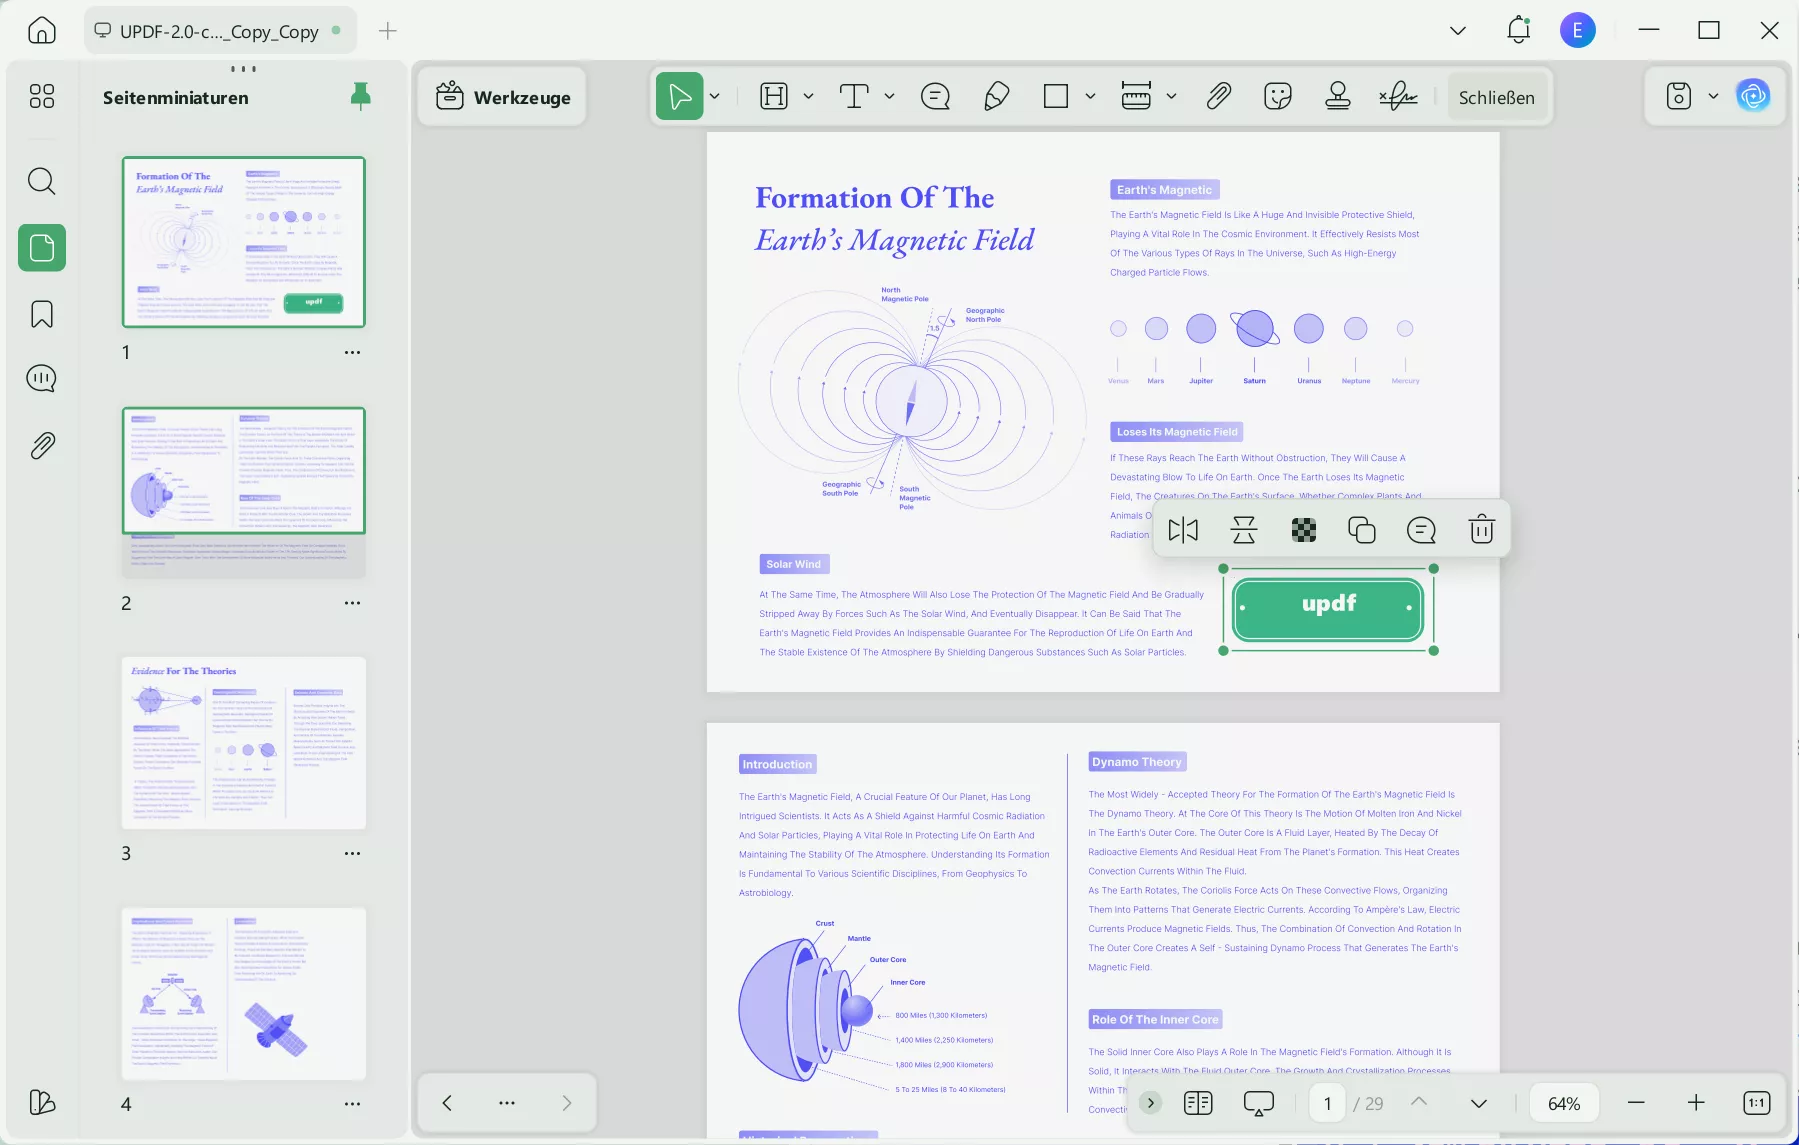Go to the Home screen icon

[42, 30]
